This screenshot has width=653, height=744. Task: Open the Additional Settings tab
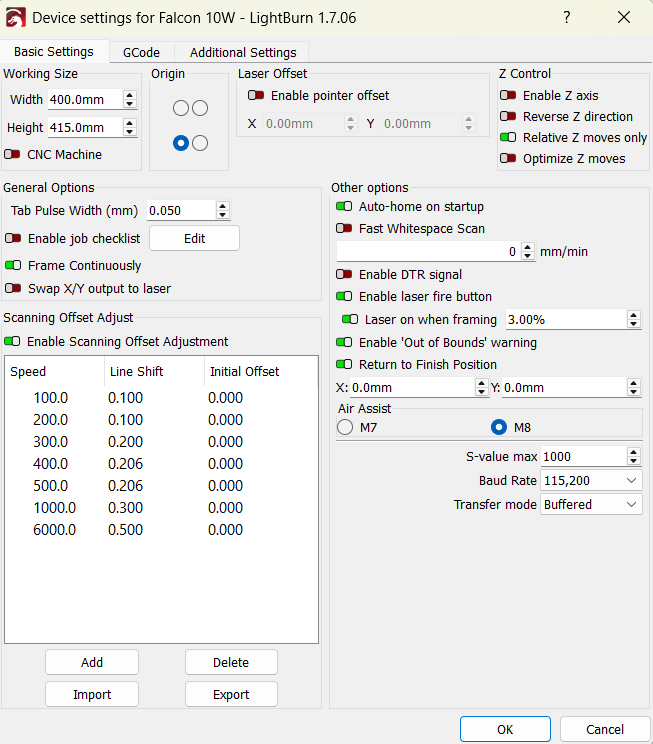(x=243, y=52)
